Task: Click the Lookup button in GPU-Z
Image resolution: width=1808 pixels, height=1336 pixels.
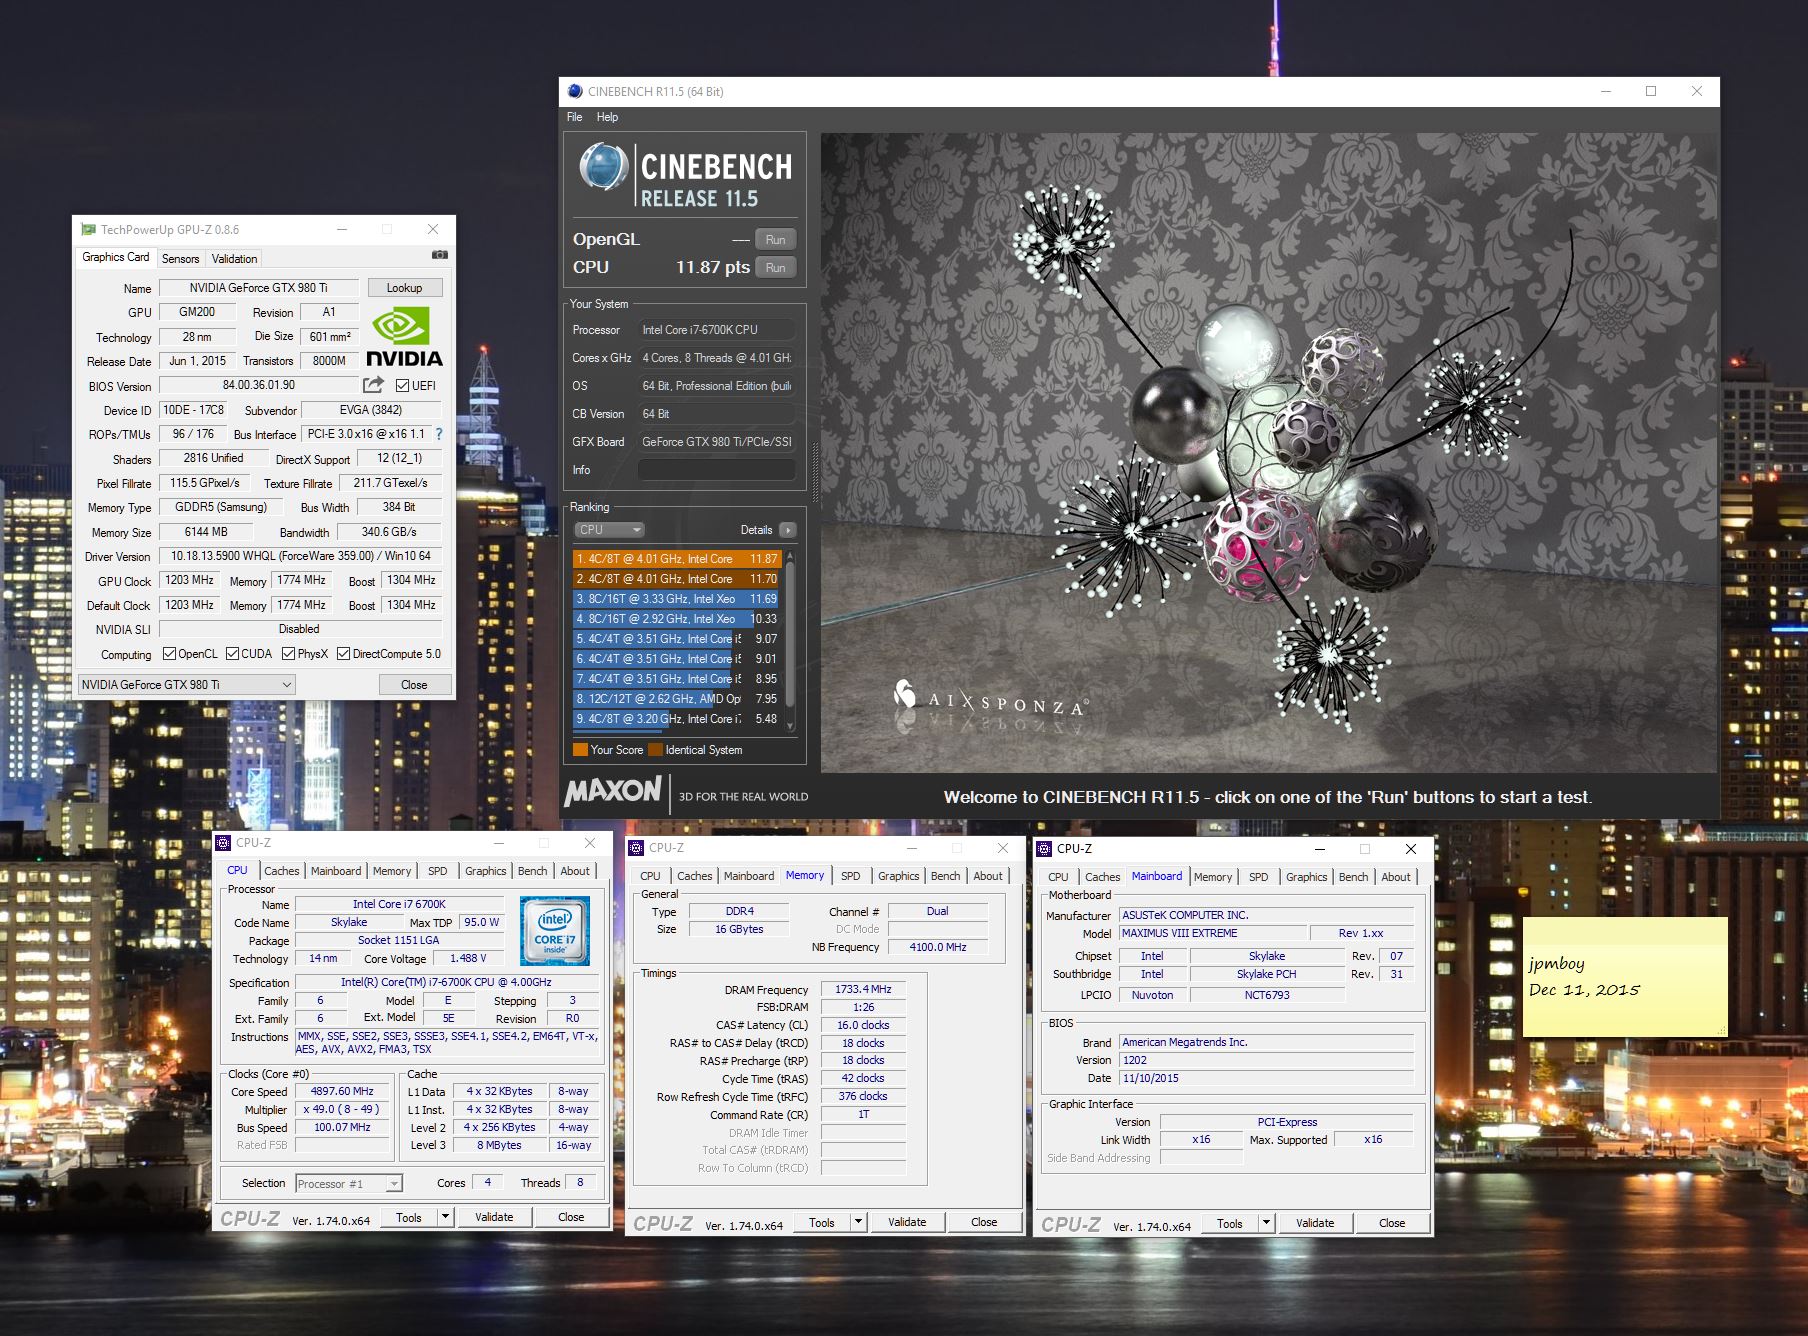Action: 404,288
